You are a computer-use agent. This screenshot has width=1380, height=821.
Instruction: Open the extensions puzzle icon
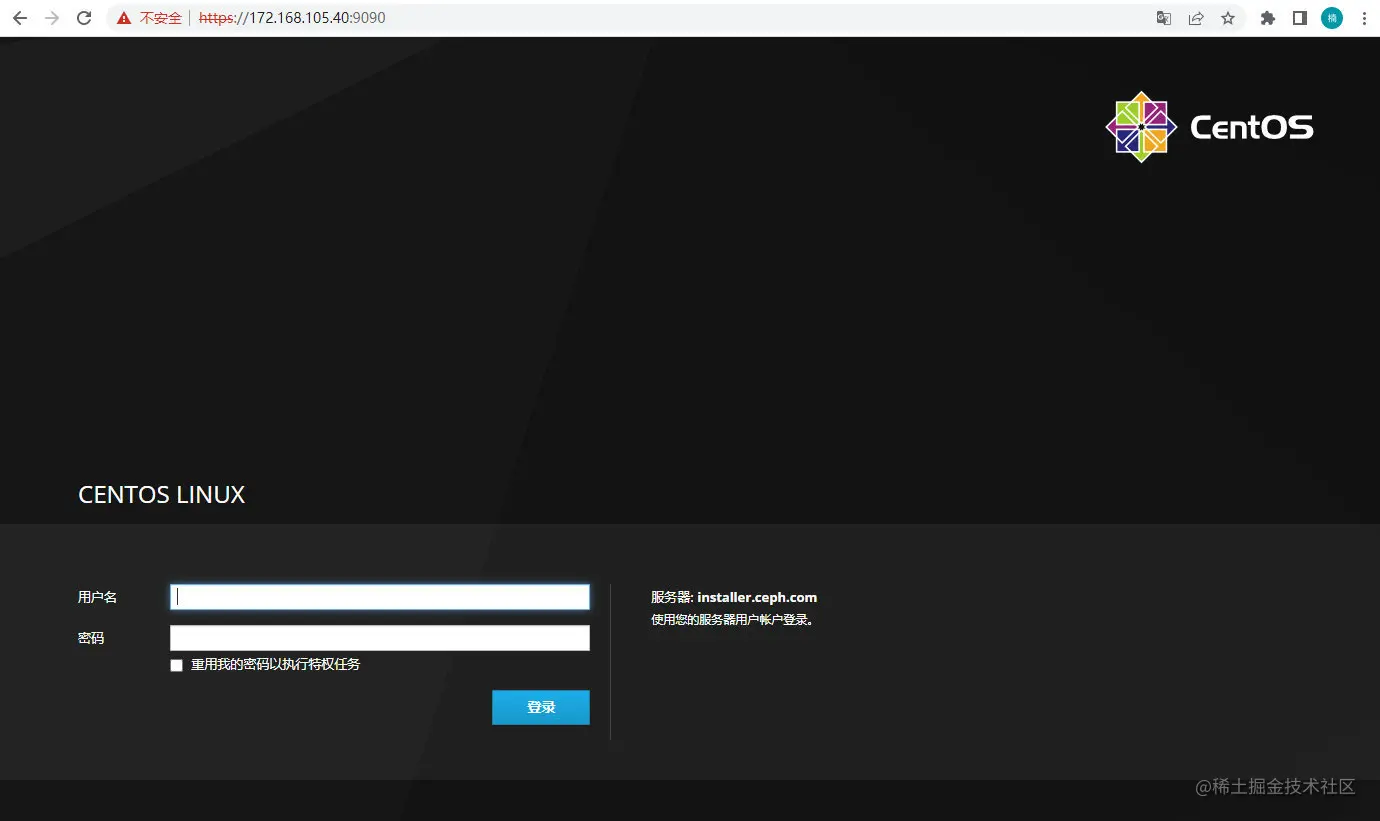(x=1268, y=18)
